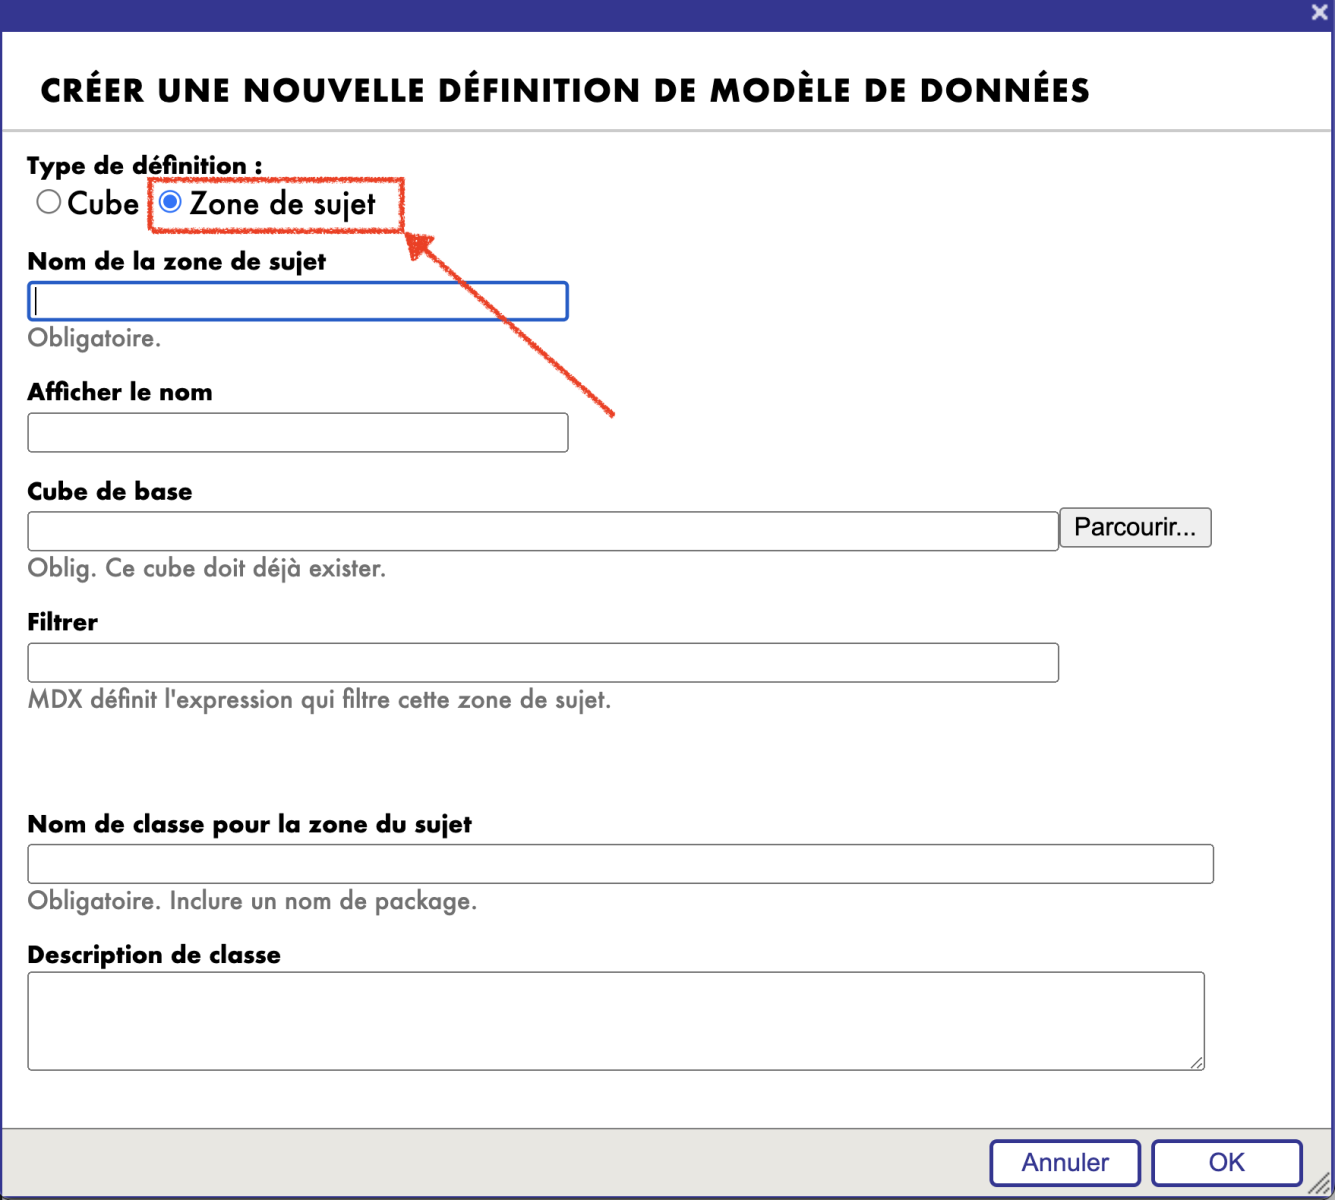Grab the Description textarea resize handle
The image size is (1335, 1200).
pyautogui.click(x=1197, y=1063)
